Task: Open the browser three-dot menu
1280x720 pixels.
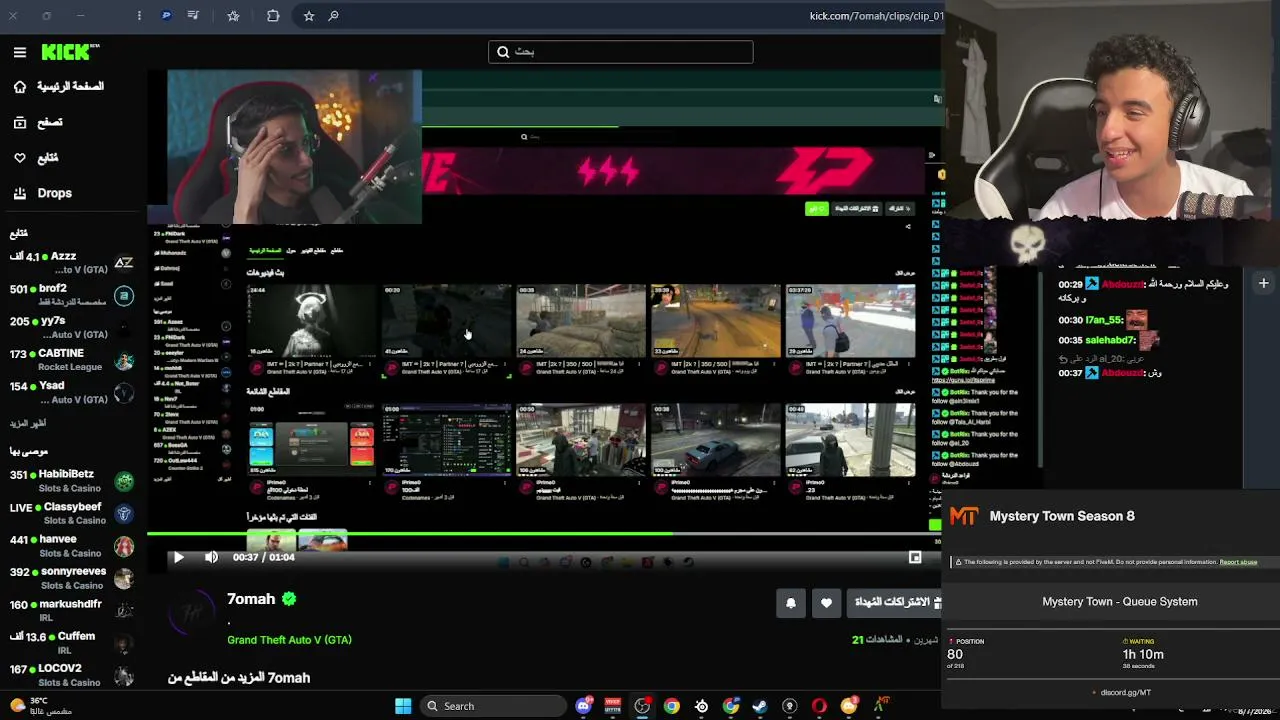Action: tap(139, 16)
